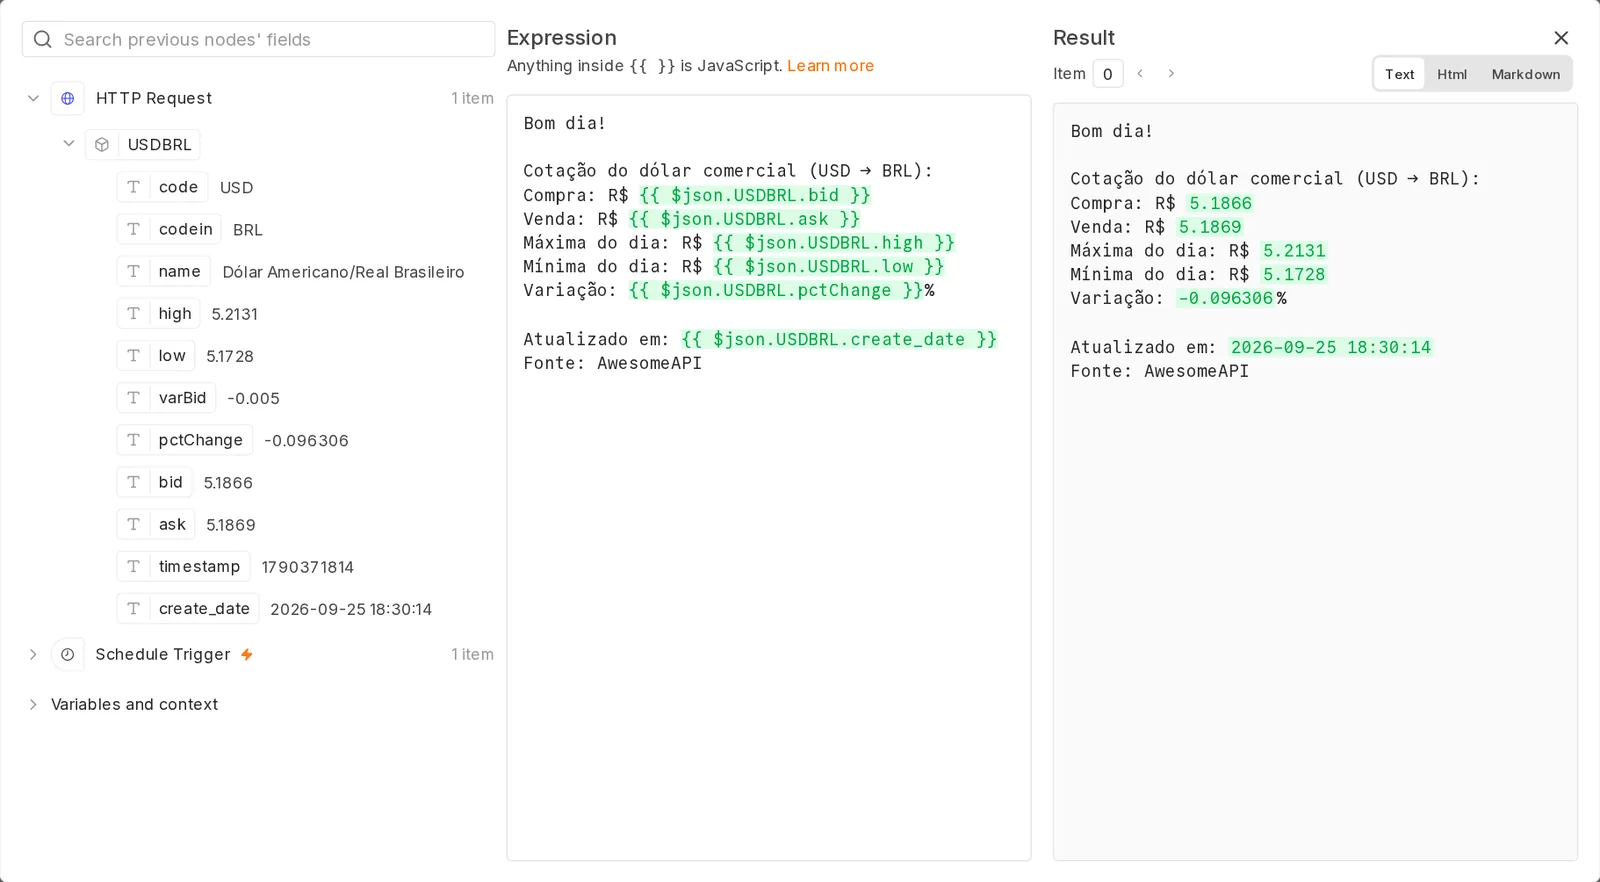
Task: Click inside the Expression editor text area
Action: (769, 478)
